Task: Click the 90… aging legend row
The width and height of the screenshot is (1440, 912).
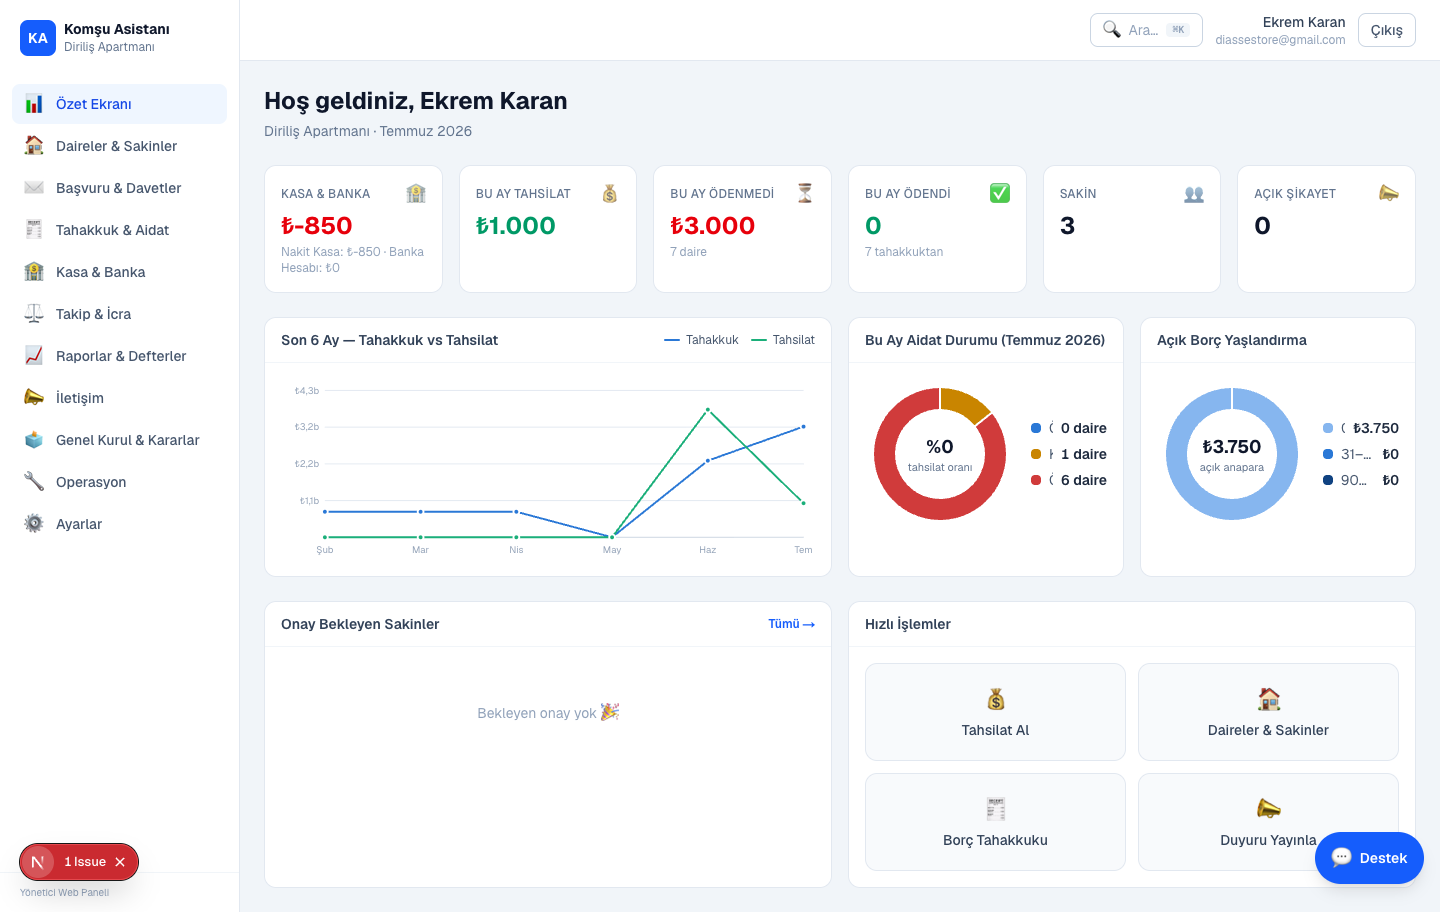Action: (1361, 480)
